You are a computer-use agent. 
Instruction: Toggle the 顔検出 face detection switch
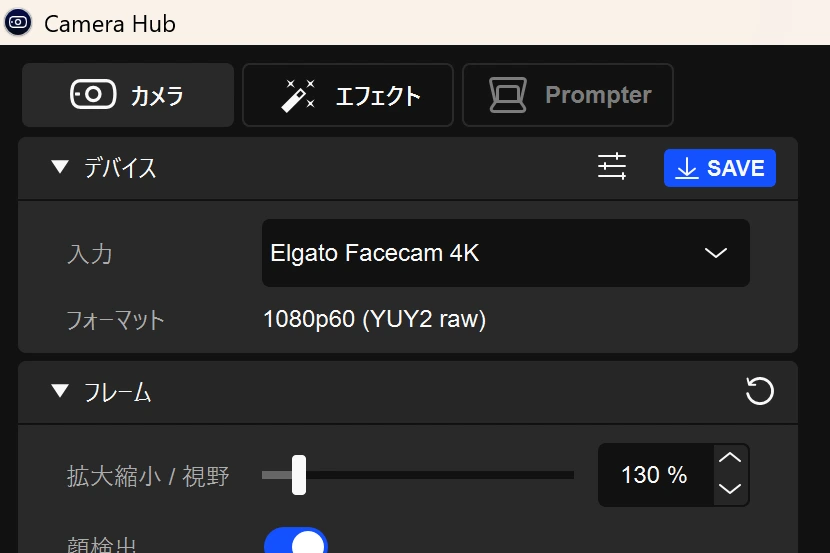pyautogui.click(x=296, y=543)
